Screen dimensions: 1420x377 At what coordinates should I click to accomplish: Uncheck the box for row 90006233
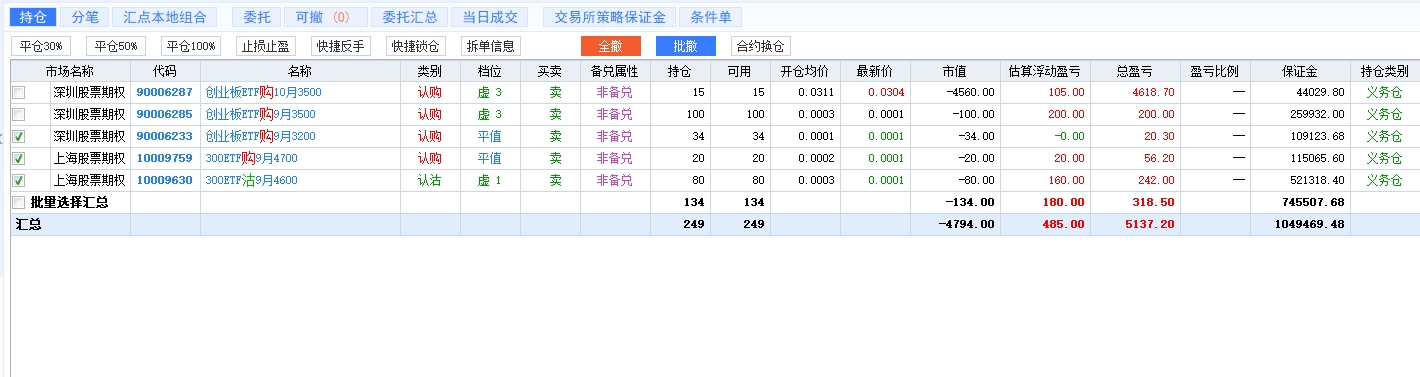click(19, 136)
